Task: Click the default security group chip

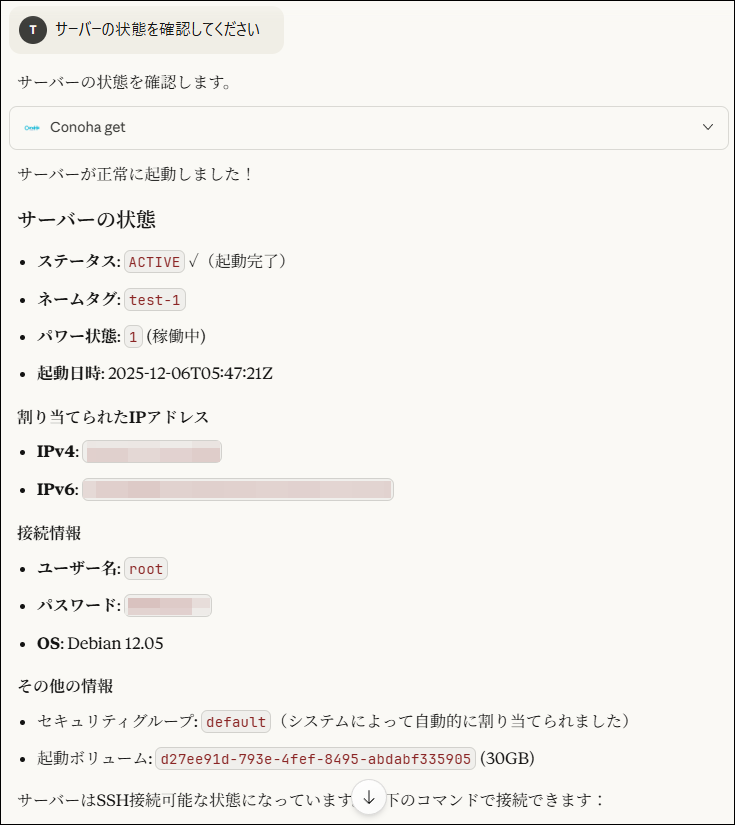Action: click(x=236, y=722)
